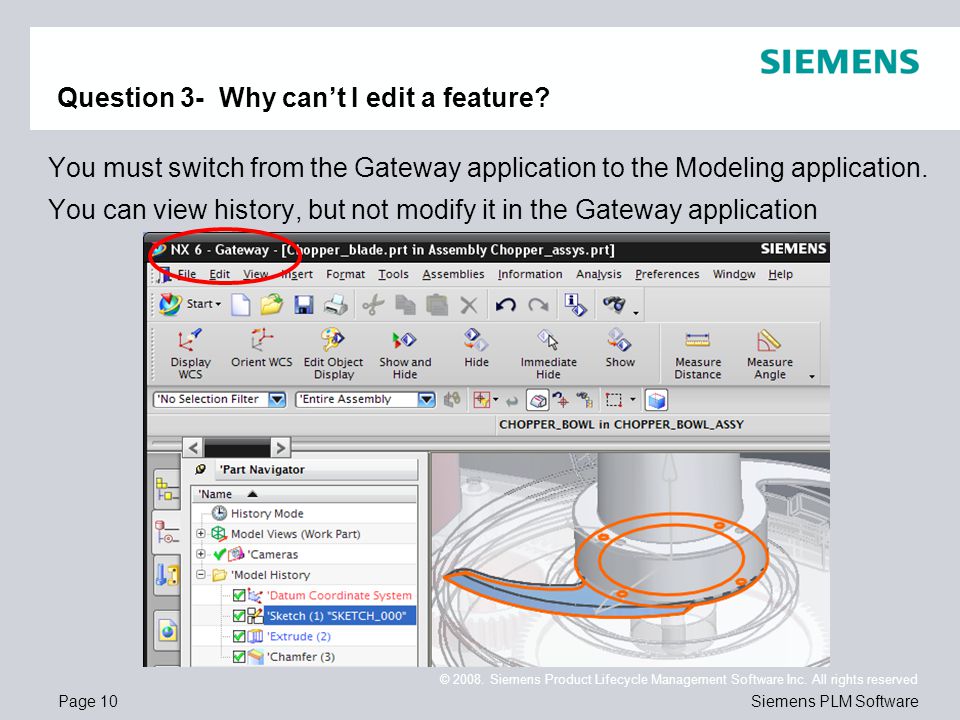Open the Help menu
Image resolution: width=960 pixels, height=720 pixels.
tap(780, 274)
